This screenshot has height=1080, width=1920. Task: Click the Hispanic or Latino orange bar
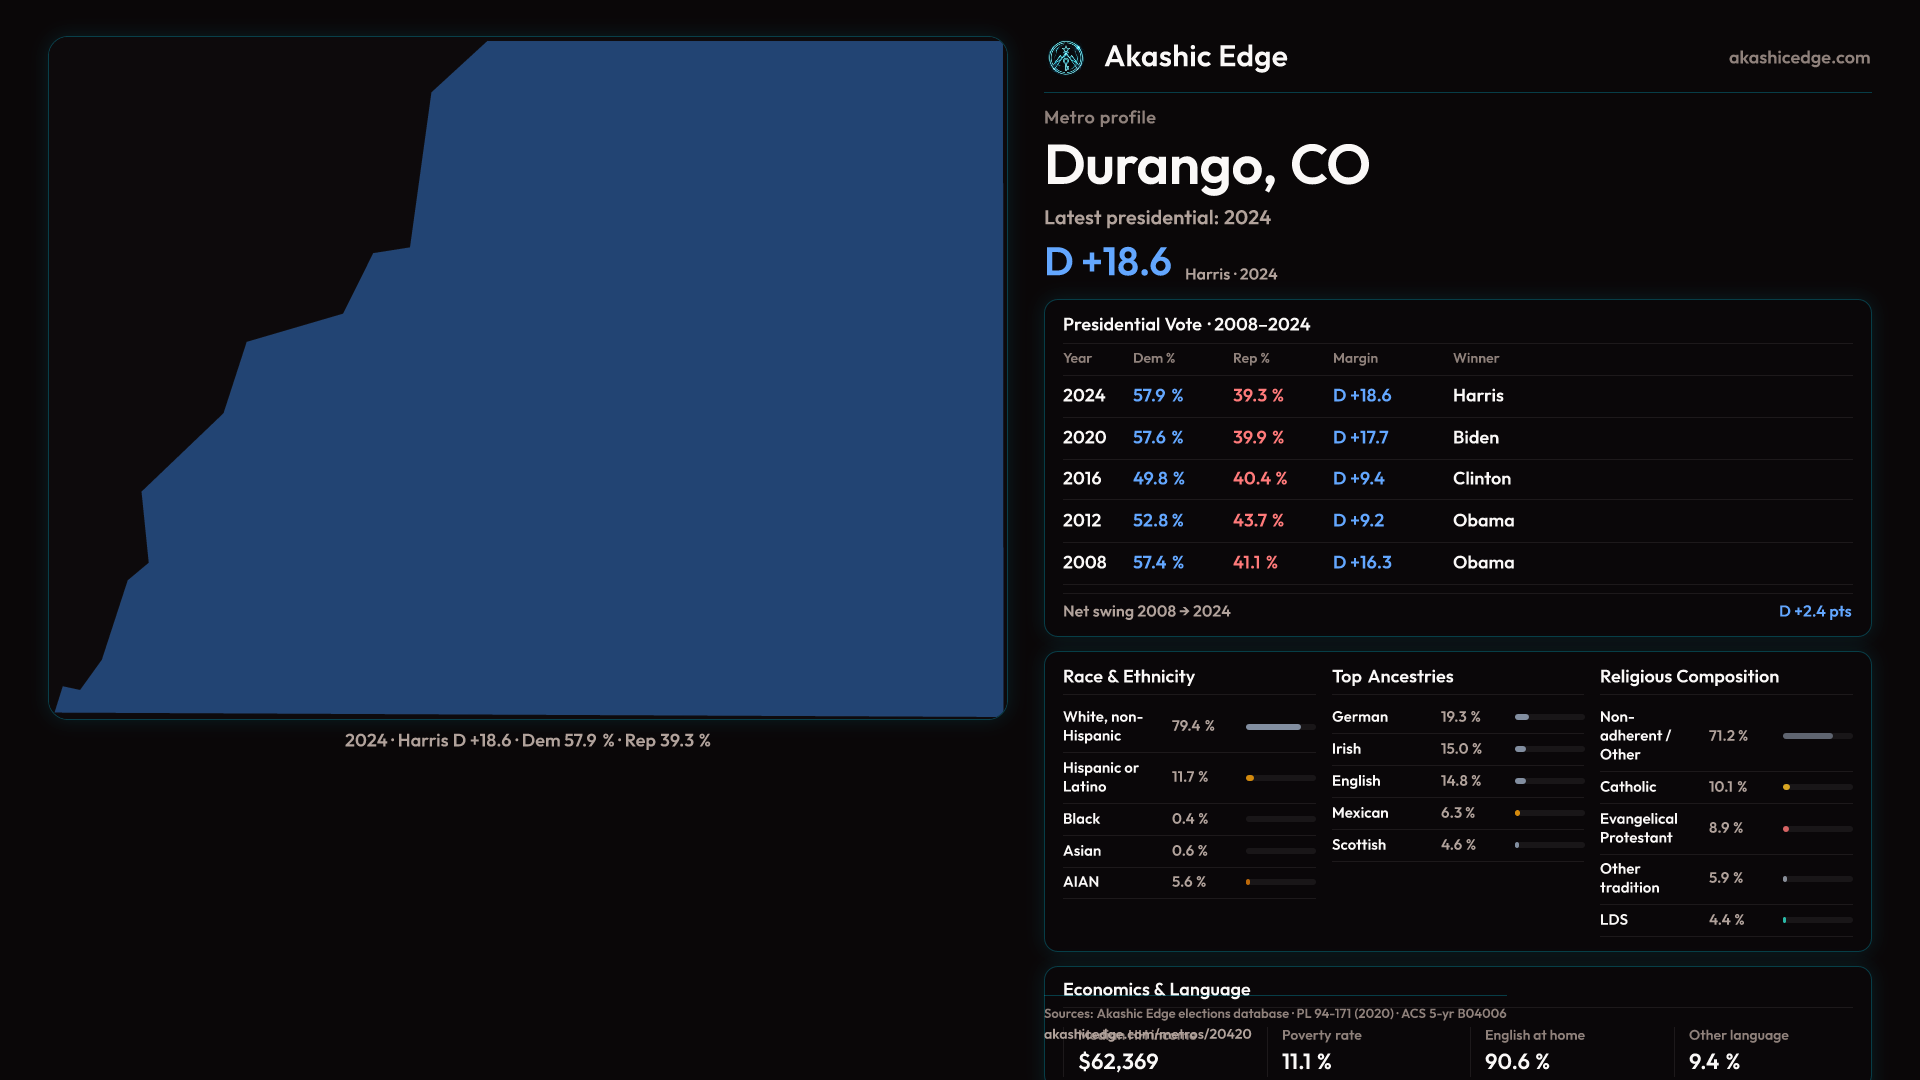1250,778
